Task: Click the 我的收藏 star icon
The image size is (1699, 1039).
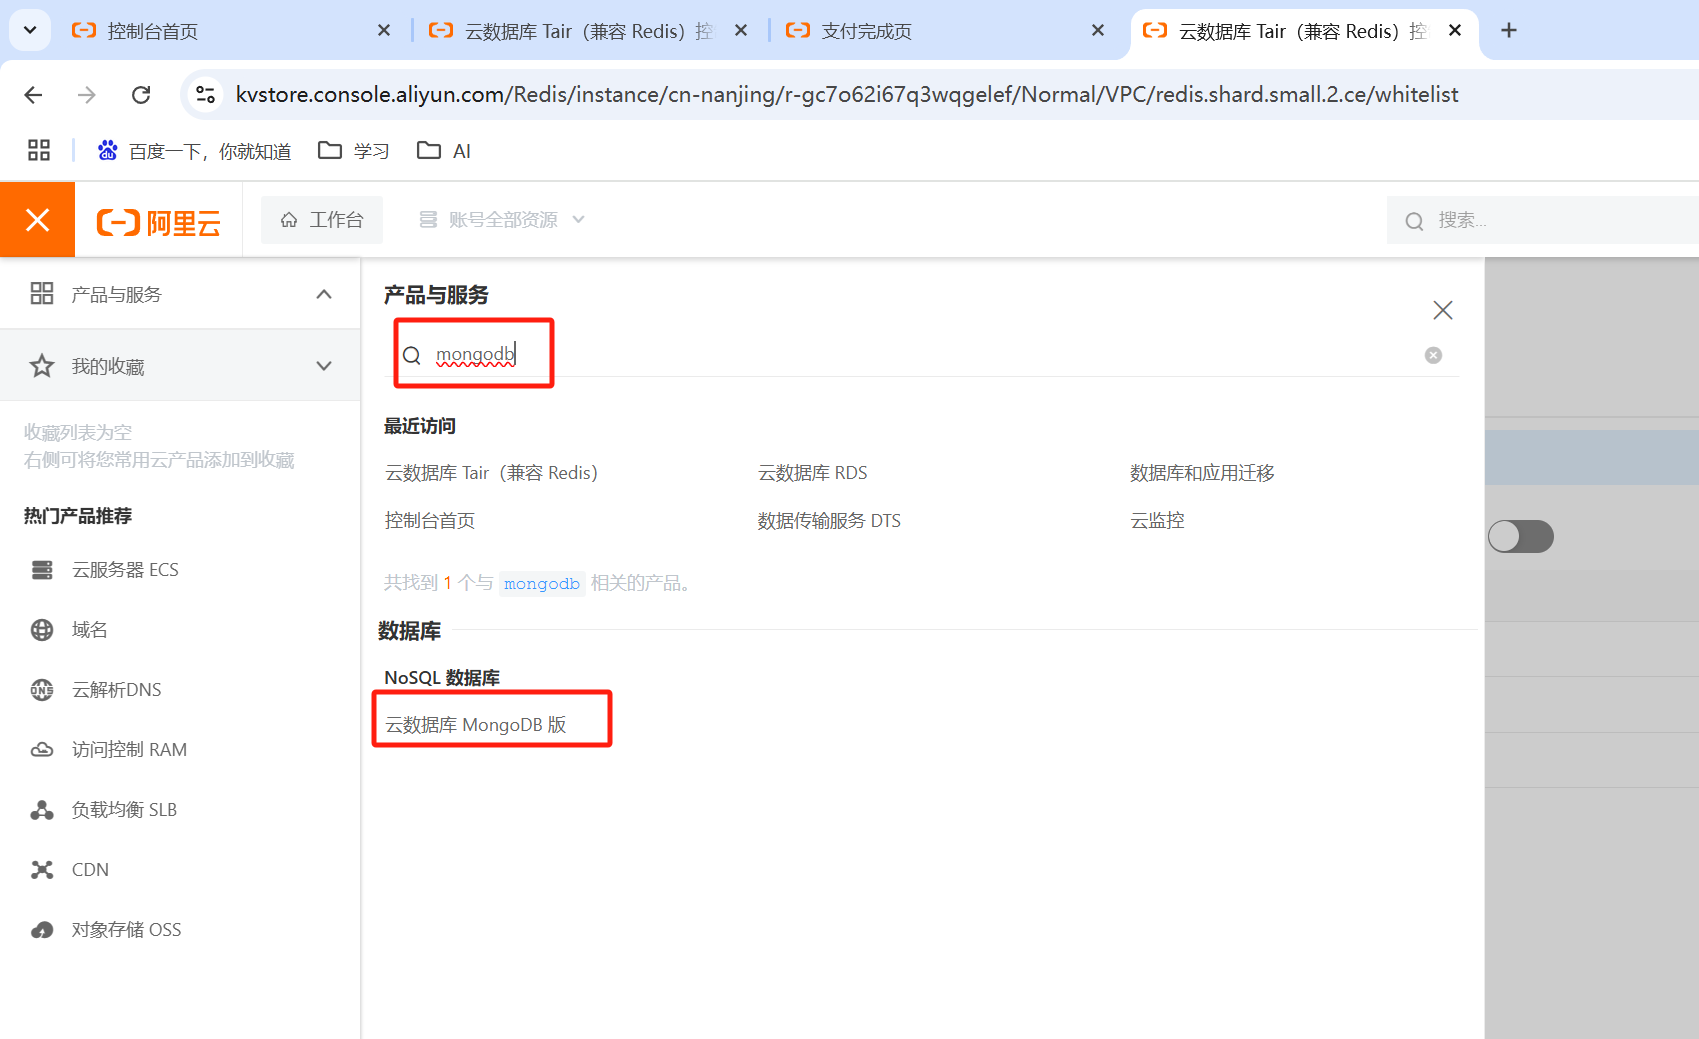Action: pos(42,366)
